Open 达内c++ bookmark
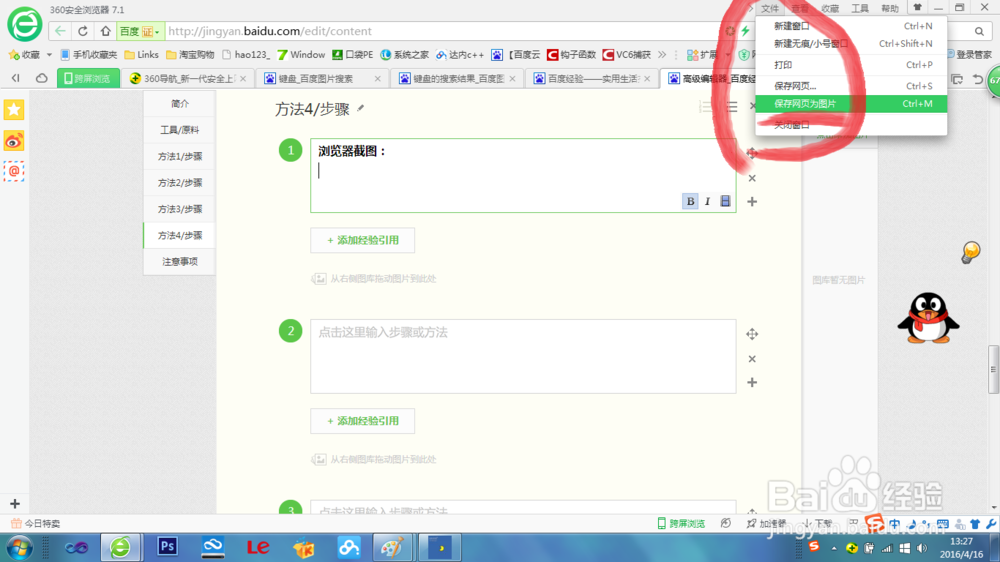The image size is (1000, 562). 460,55
